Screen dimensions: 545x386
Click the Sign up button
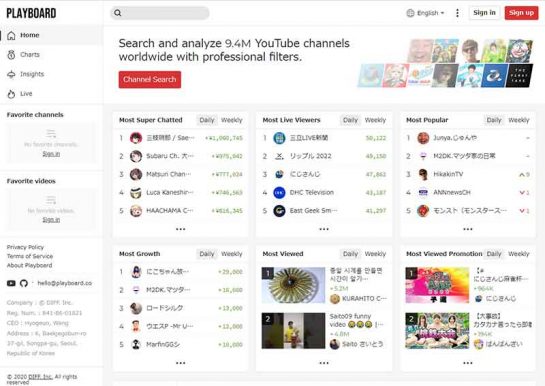click(521, 13)
